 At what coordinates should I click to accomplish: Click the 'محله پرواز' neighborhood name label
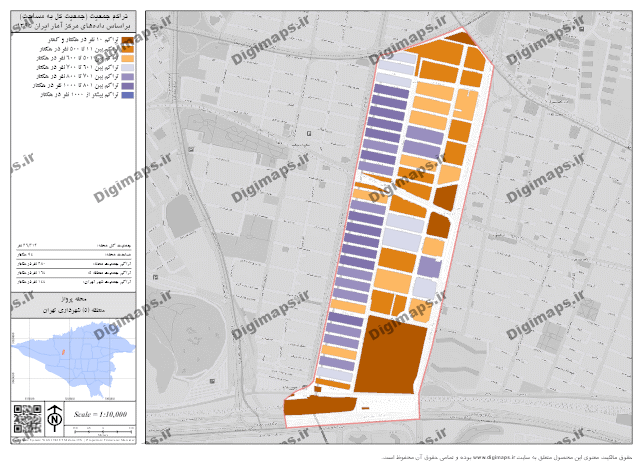73,299
